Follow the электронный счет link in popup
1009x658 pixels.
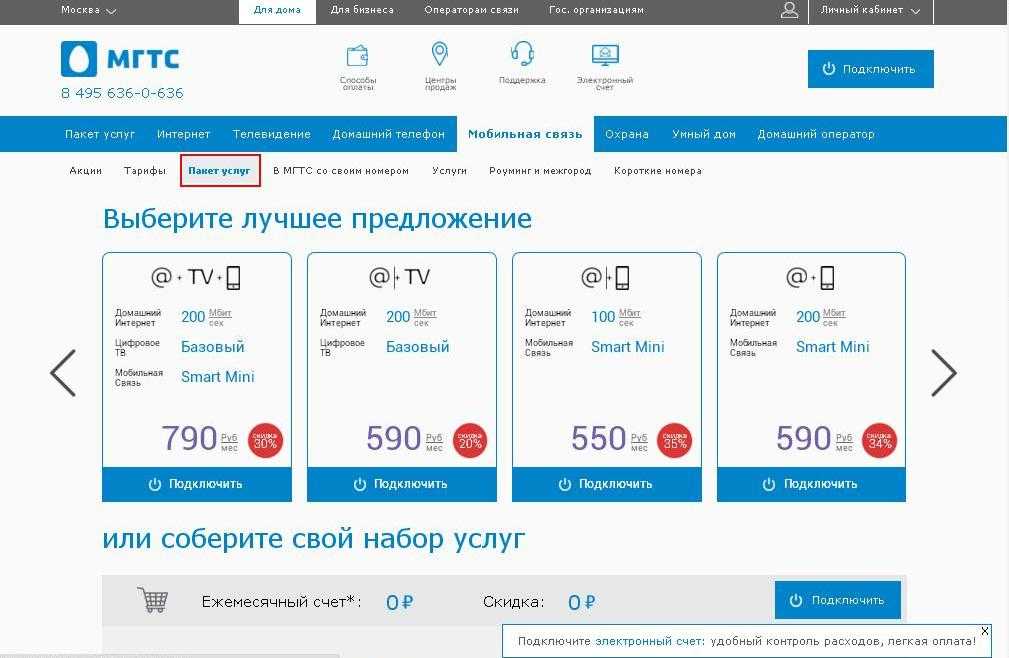647,641
